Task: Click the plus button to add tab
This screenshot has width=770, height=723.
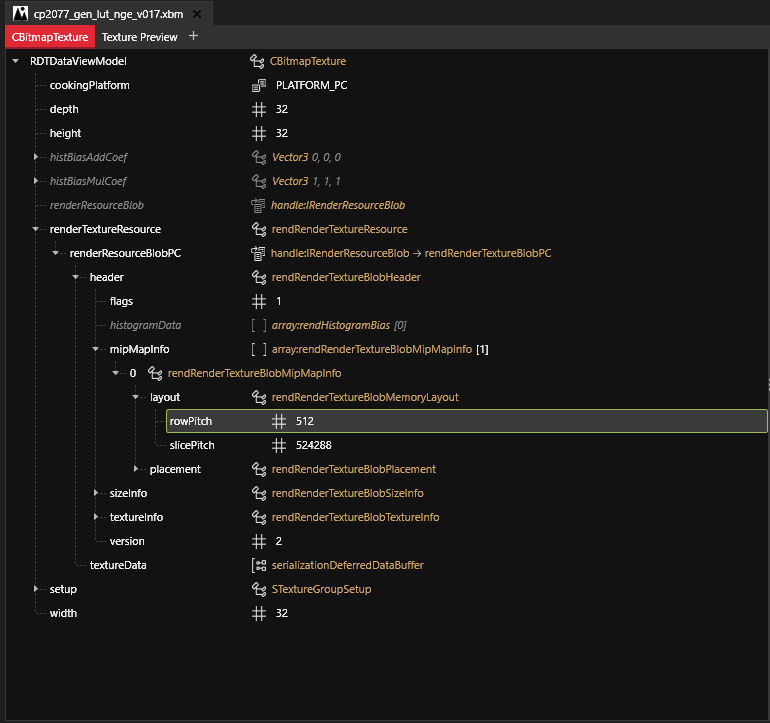Action: pyautogui.click(x=193, y=37)
